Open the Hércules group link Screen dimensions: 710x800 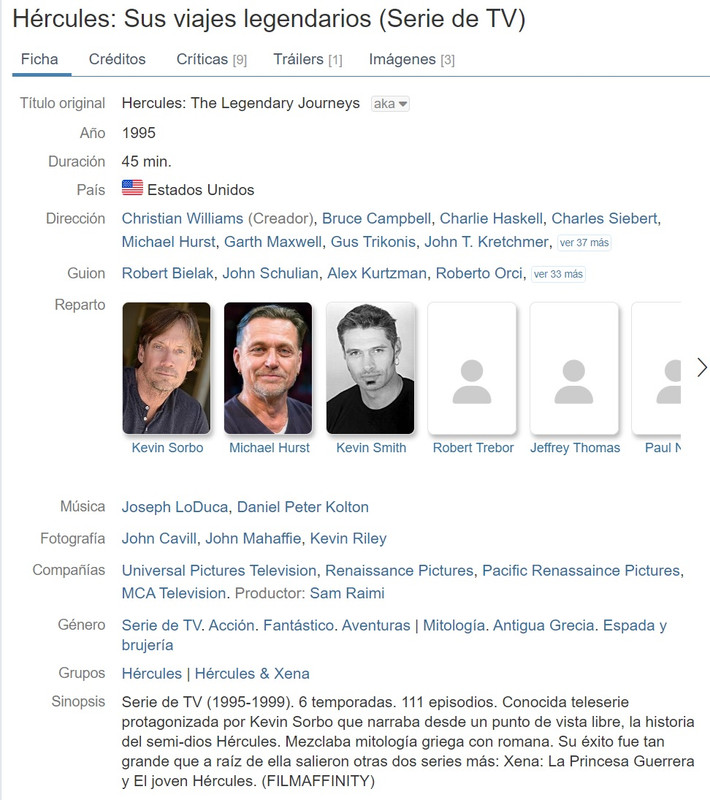point(151,673)
